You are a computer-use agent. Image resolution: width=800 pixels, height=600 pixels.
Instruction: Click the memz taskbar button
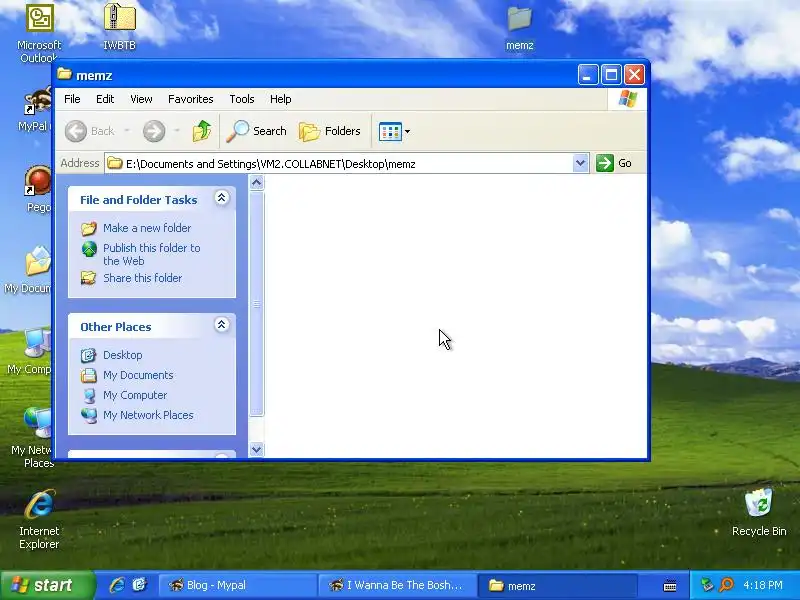click(x=557, y=585)
